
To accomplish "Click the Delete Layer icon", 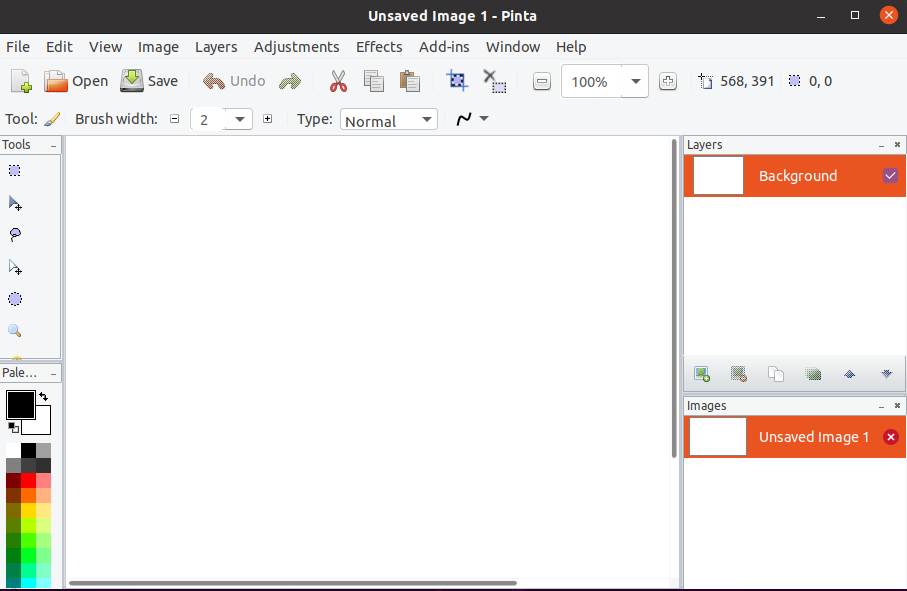I will (x=739, y=374).
